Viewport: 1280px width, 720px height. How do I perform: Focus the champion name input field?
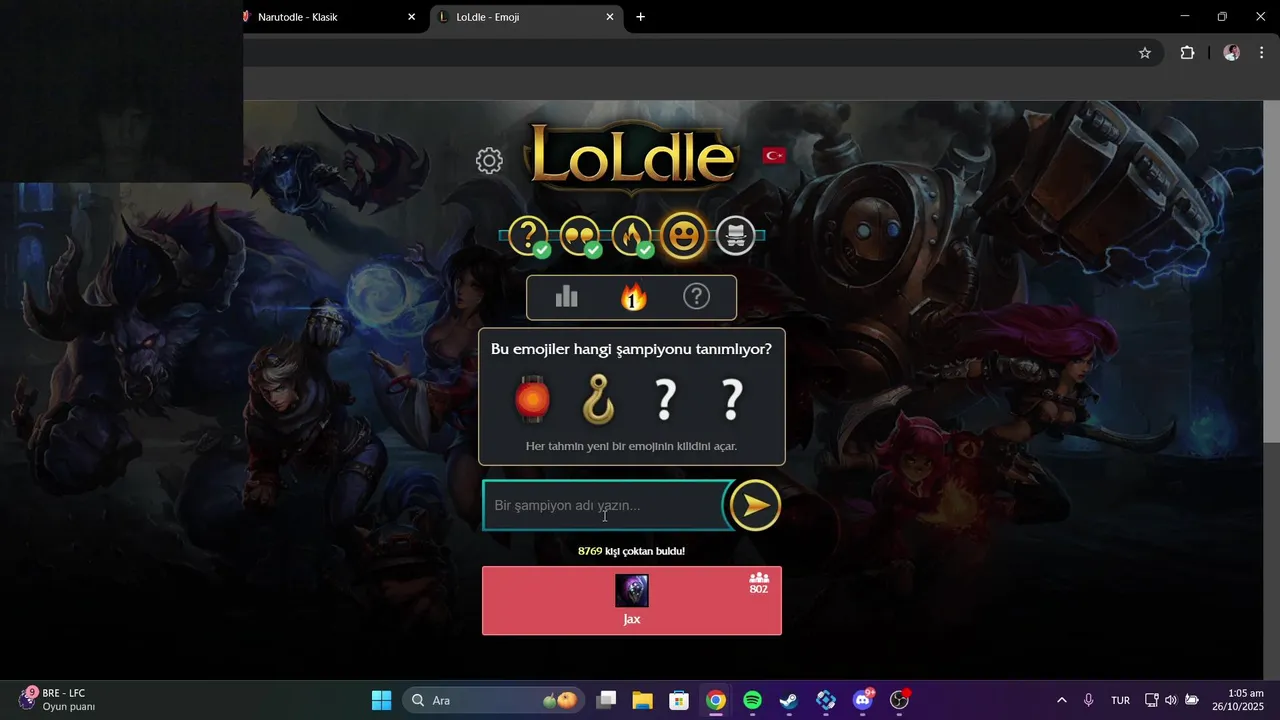[x=606, y=505]
